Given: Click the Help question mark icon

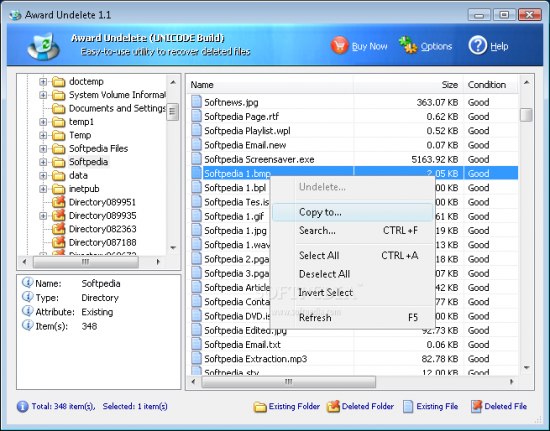Looking at the screenshot, I should coord(478,45).
